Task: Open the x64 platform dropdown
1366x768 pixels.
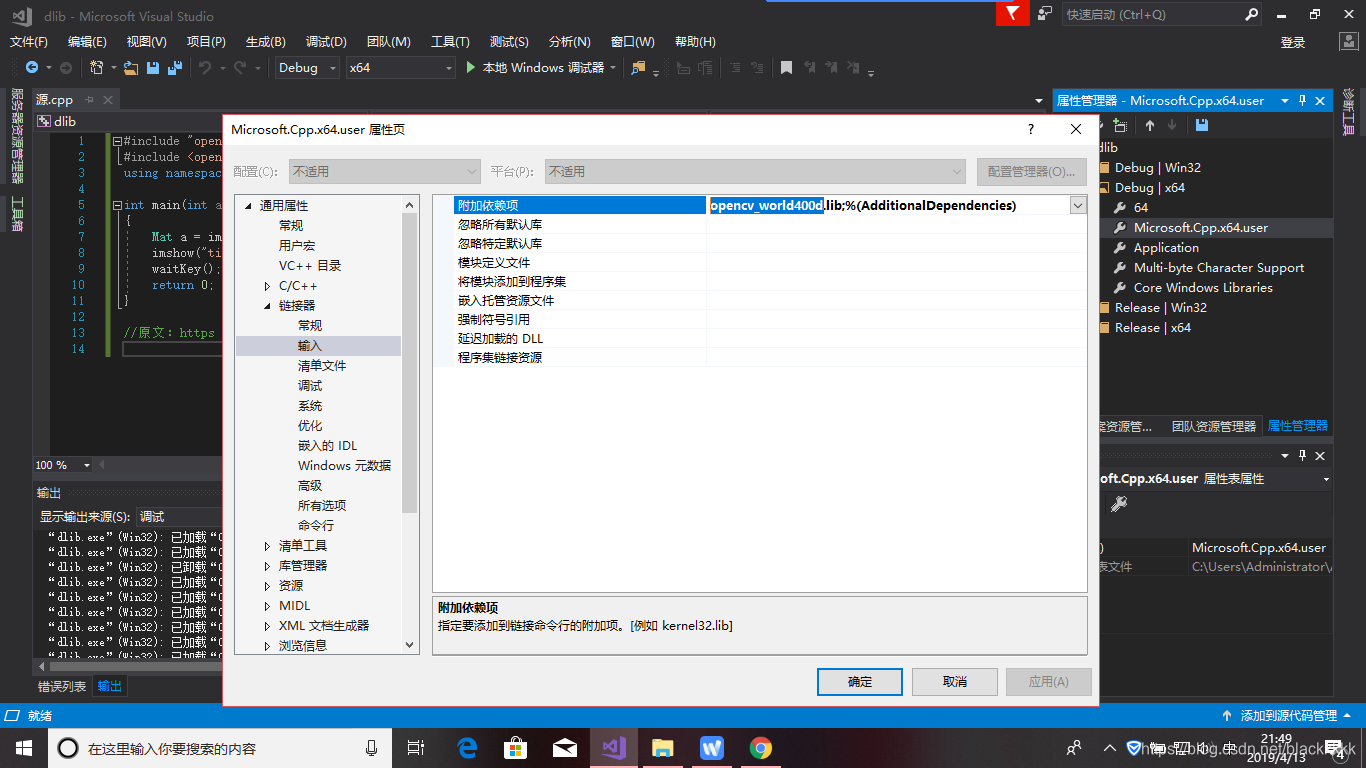Action: [400, 68]
